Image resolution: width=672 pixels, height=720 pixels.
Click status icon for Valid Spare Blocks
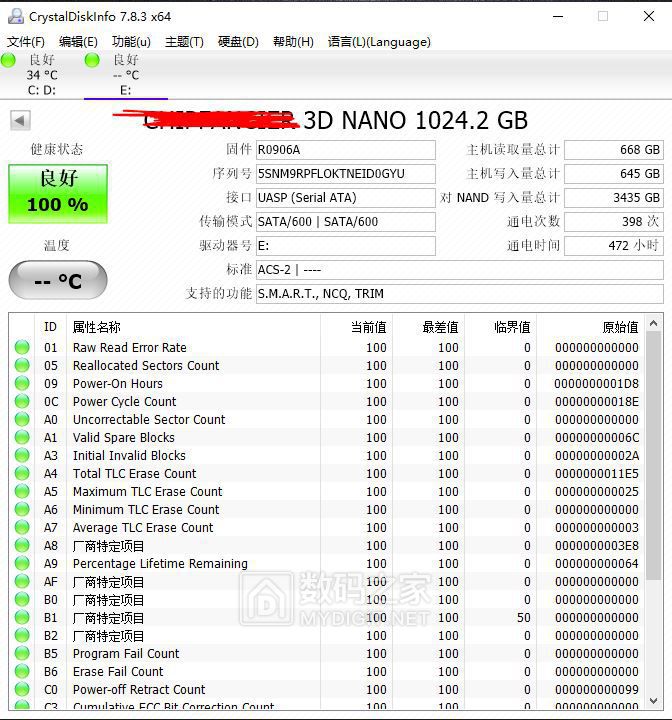22,437
